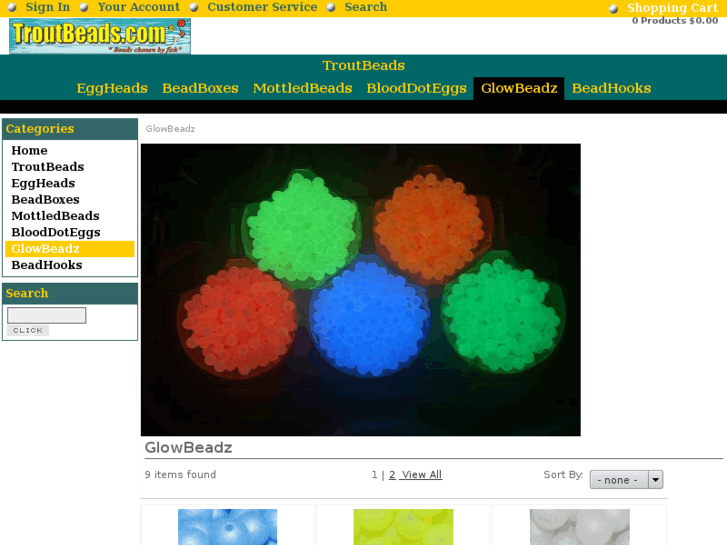Select the active GlowBeadz tab
The image size is (727, 545).
519,88
